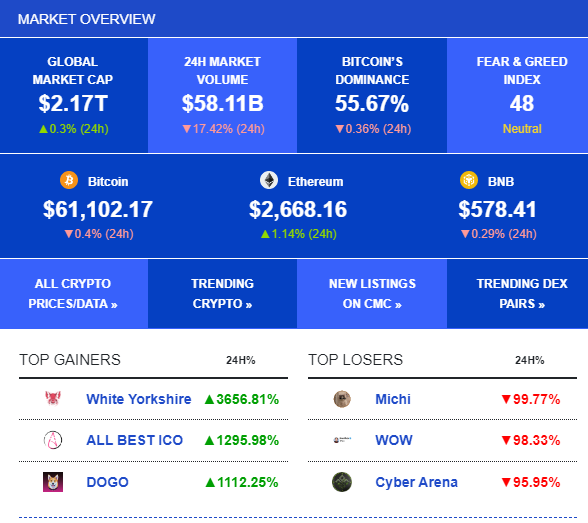Click Bitcoin price $61,102.17
This screenshot has height=523, width=588.
98,209
